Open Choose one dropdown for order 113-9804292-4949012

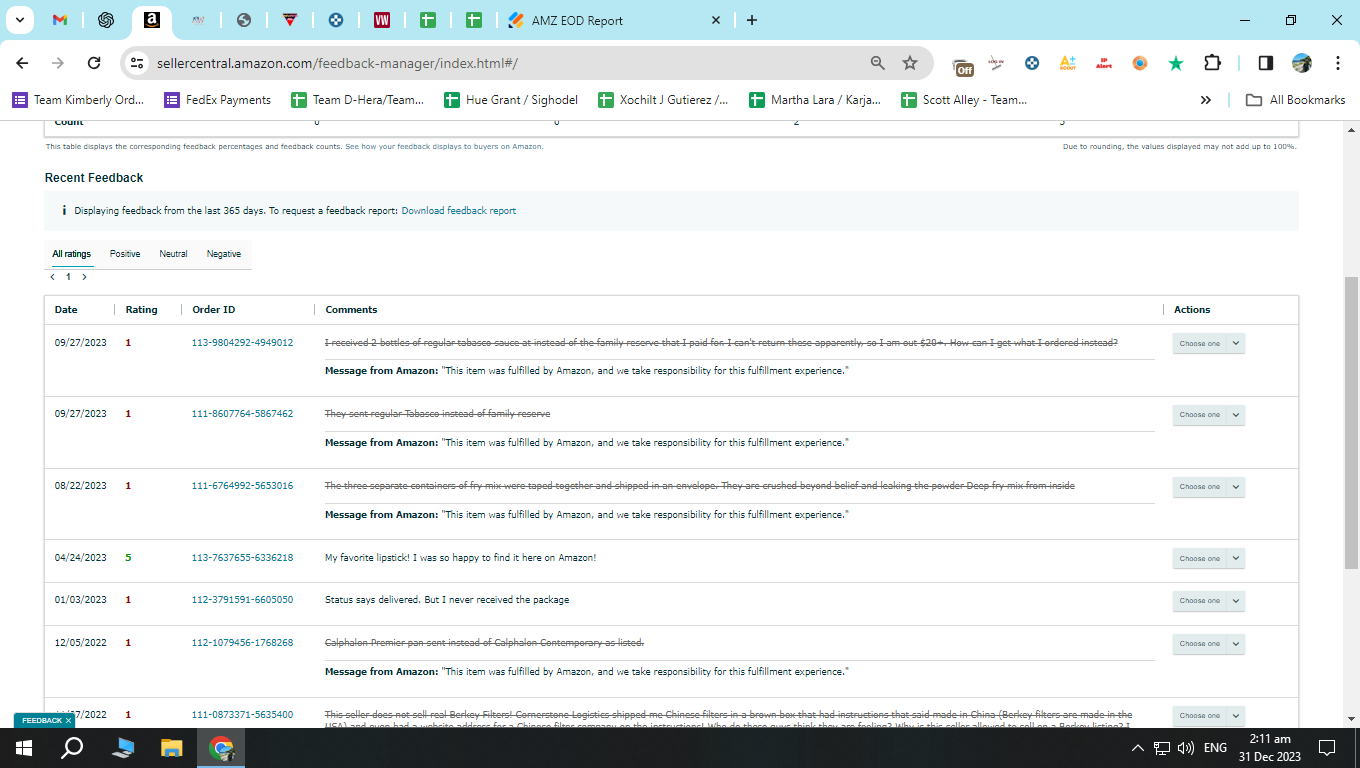[1208, 344]
